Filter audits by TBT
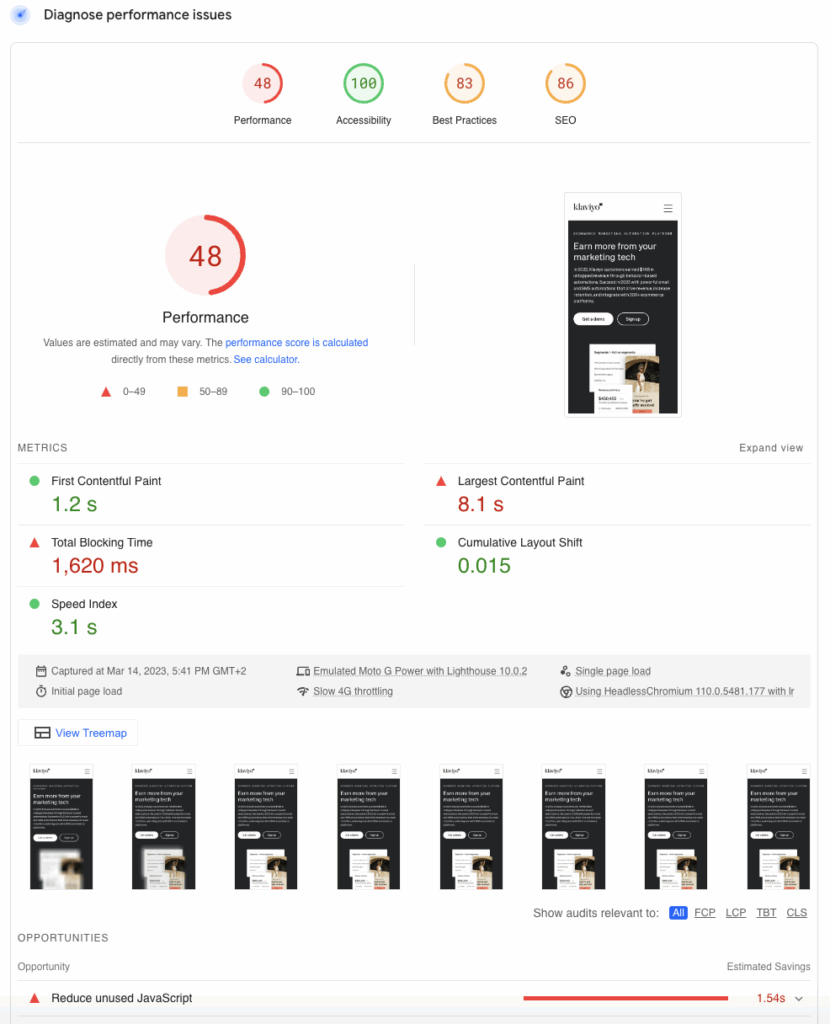Image resolution: width=830 pixels, height=1024 pixels. tap(766, 912)
